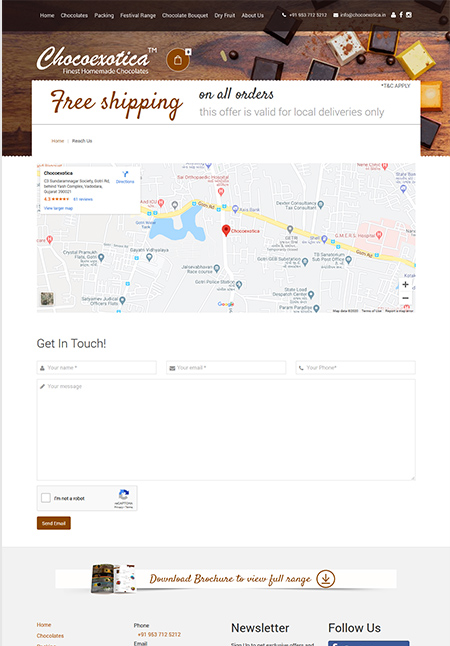Image resolution: width=450 pixels, height=646 pixels.
Task: Click the Instagram icon in header
Action: pos(408,15)
